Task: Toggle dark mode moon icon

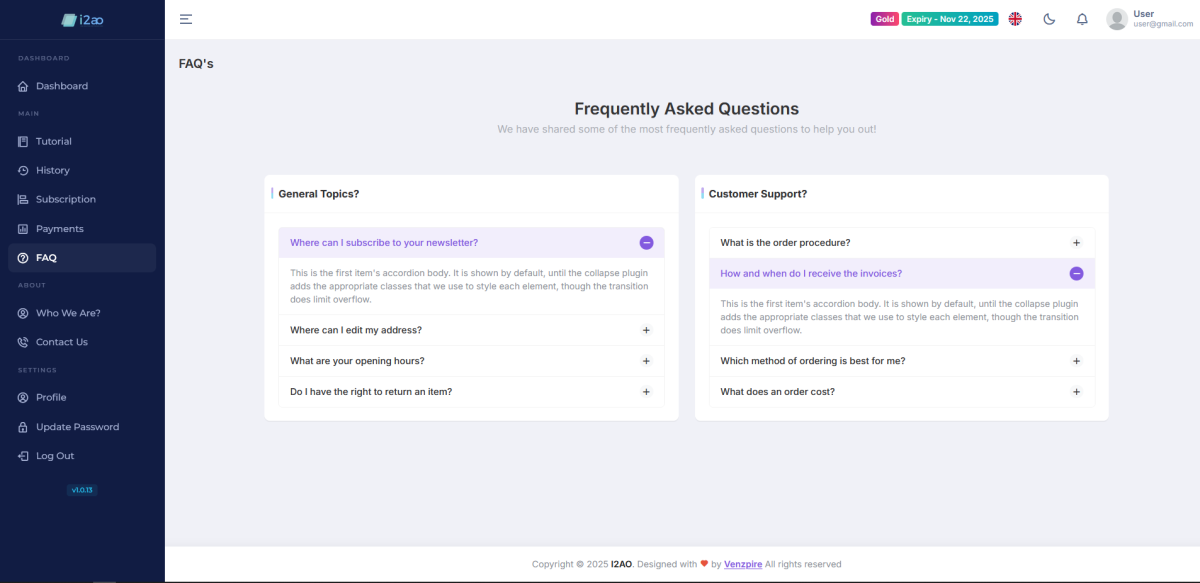Action: 1049,19
